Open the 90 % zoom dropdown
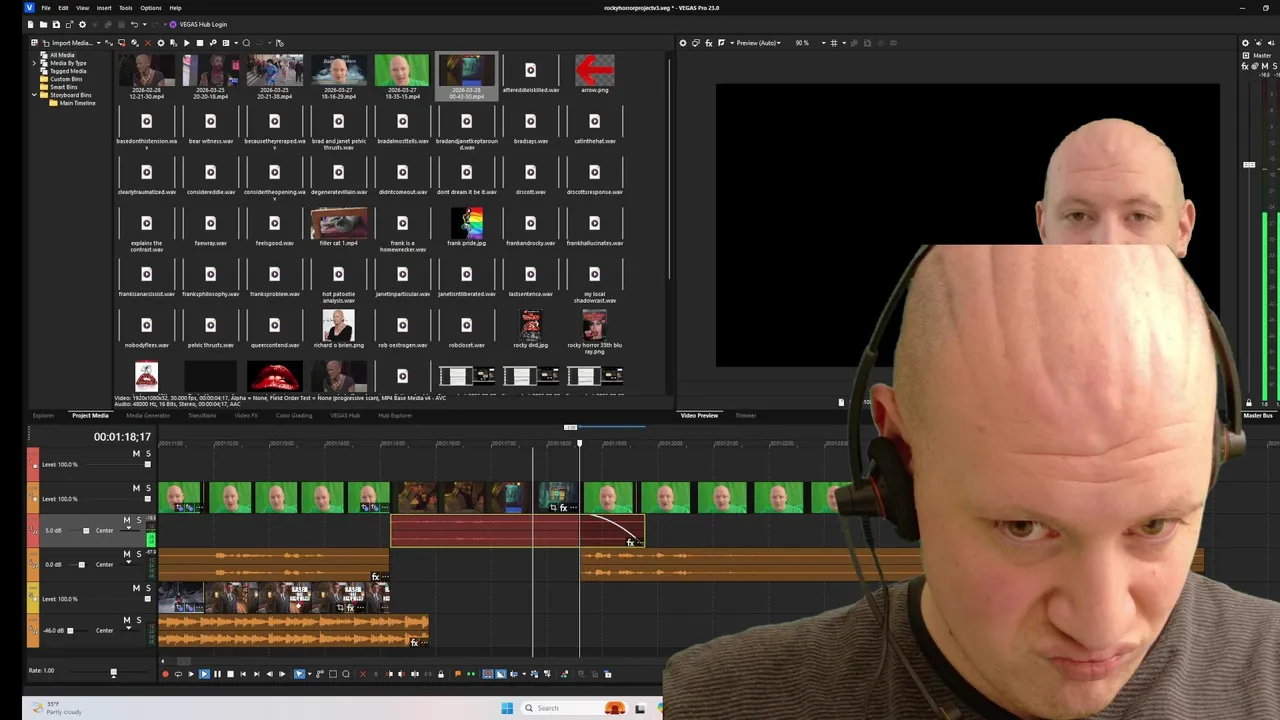Screen dimensions: 1280x720 click(824, 43)
